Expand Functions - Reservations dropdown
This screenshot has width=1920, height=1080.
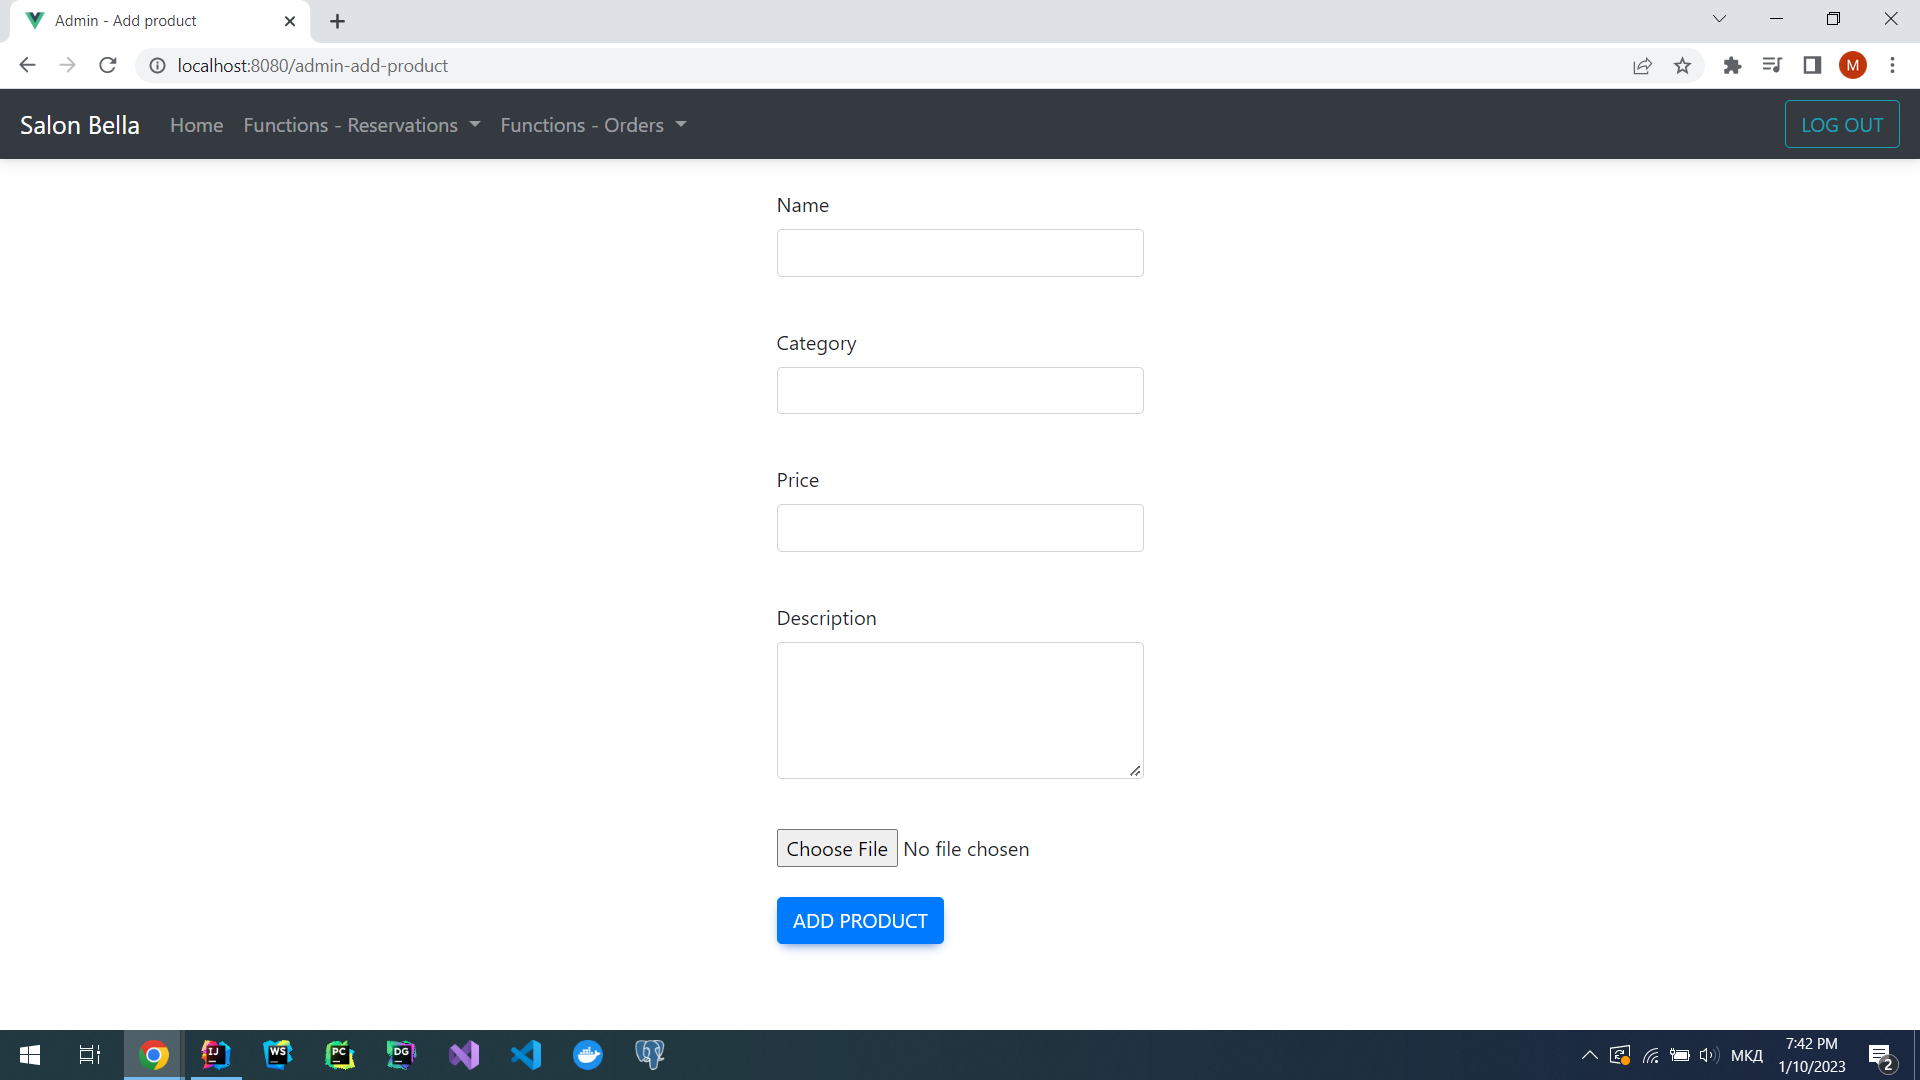coord(361,125)
